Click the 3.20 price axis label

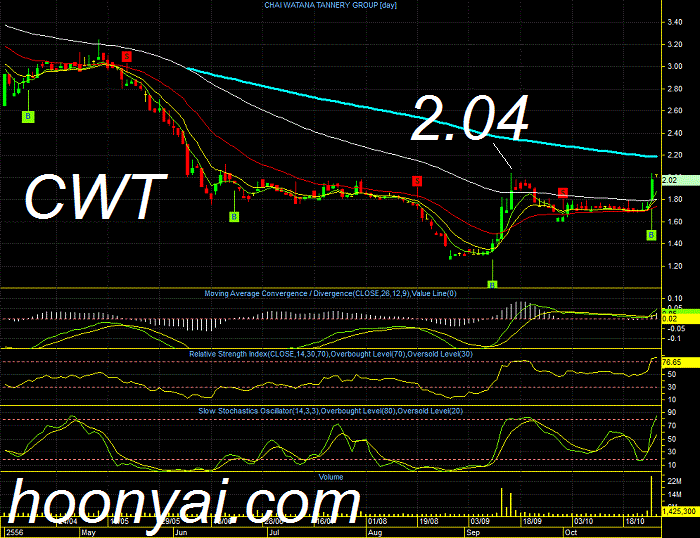point(675,45)
